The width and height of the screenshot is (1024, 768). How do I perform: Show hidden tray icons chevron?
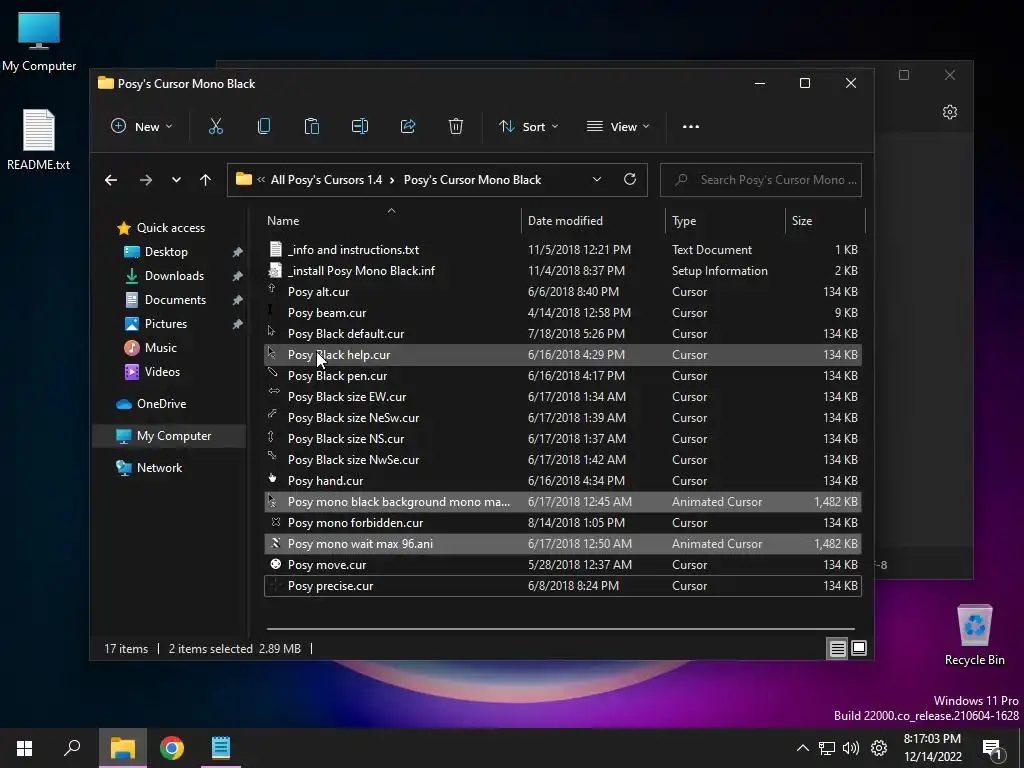point(803,748)
